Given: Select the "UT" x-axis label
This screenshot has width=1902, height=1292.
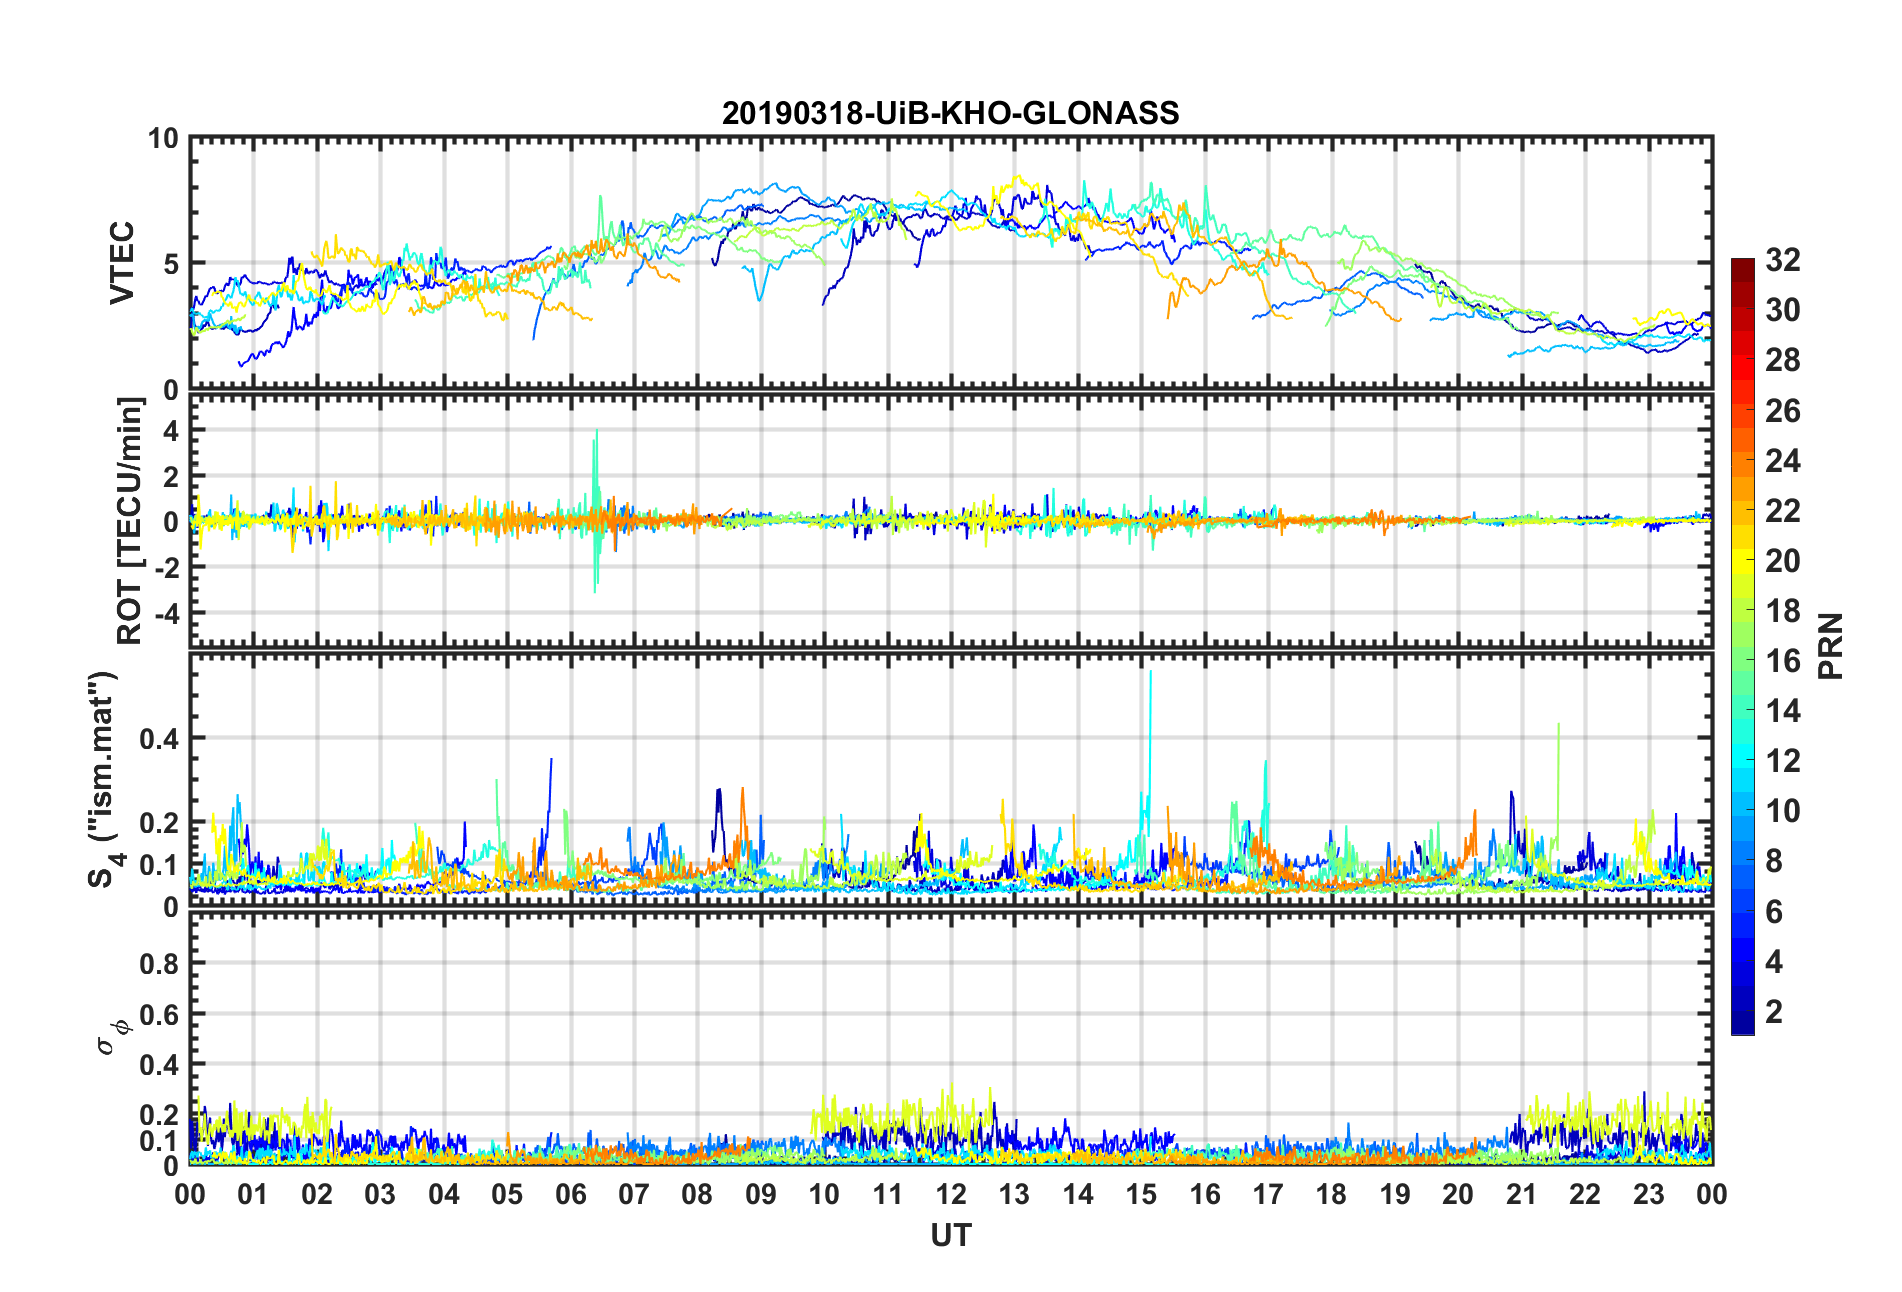Looking at the screenshot, I should (950, 1236).
